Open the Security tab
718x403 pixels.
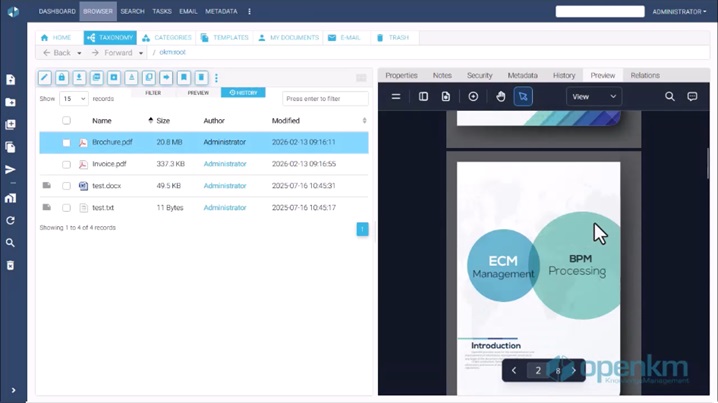[x=479, y=75]
